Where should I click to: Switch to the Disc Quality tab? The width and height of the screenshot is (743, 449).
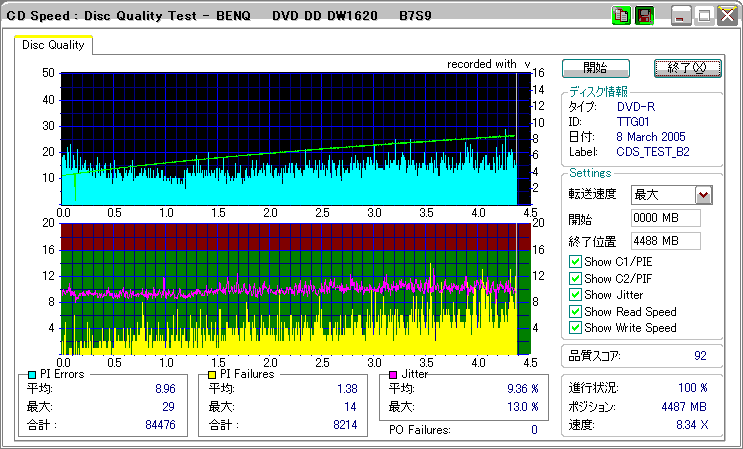tap(53, 44)
